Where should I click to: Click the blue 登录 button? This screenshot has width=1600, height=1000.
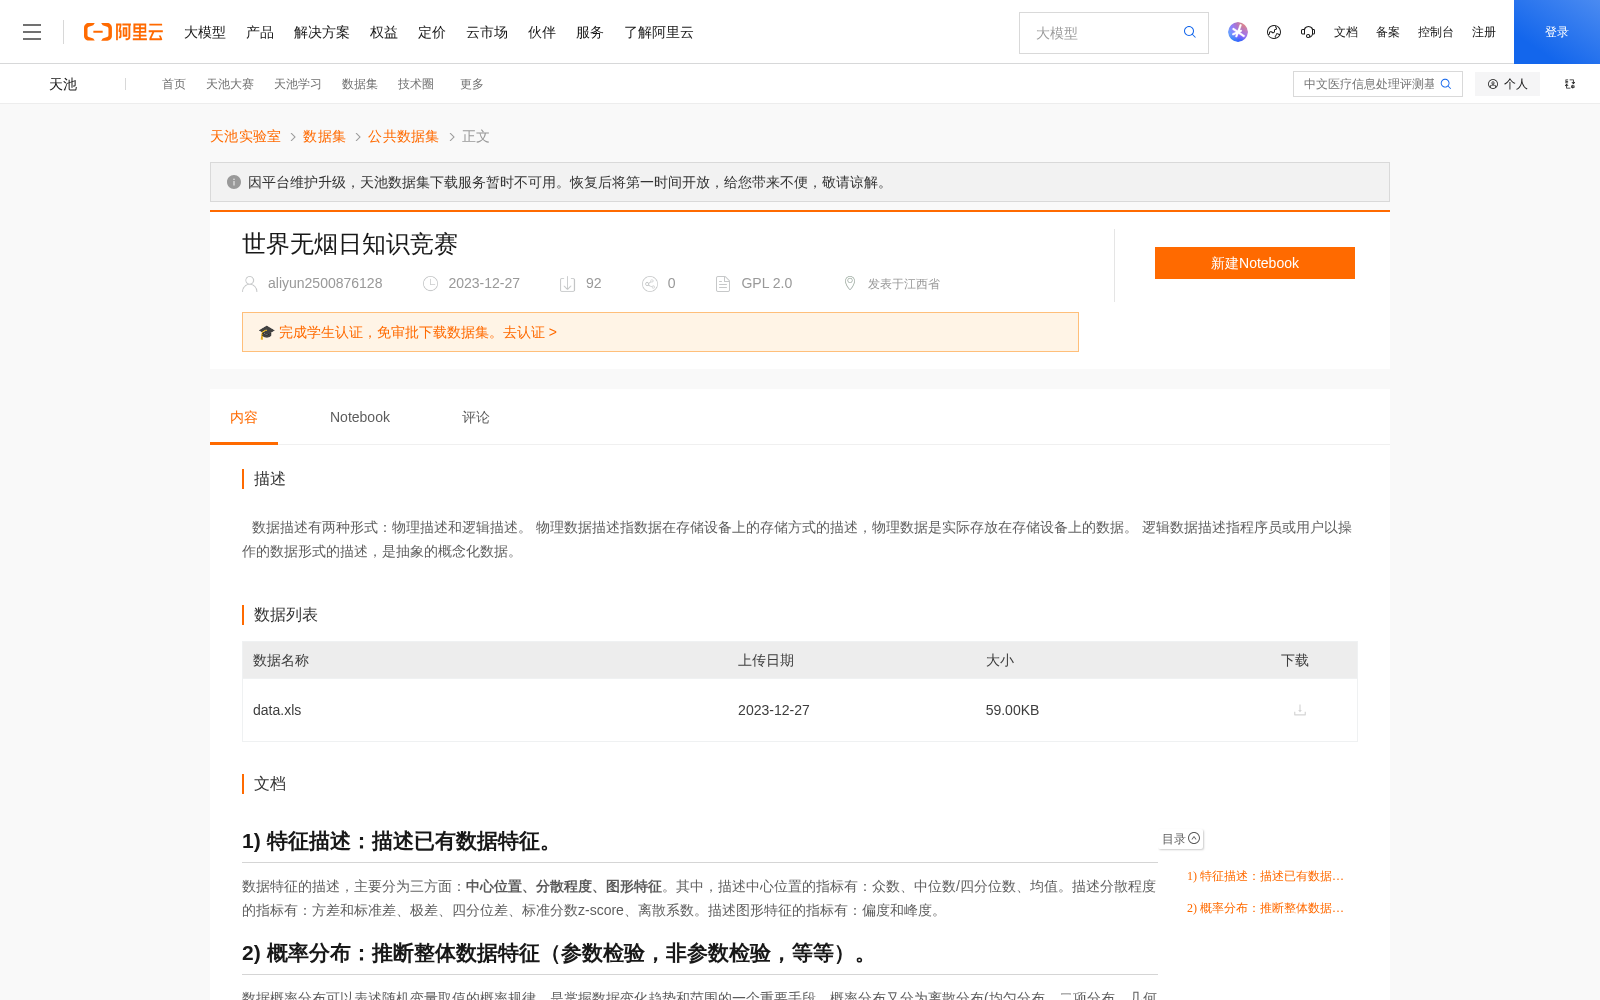[x=1557, y=32]
